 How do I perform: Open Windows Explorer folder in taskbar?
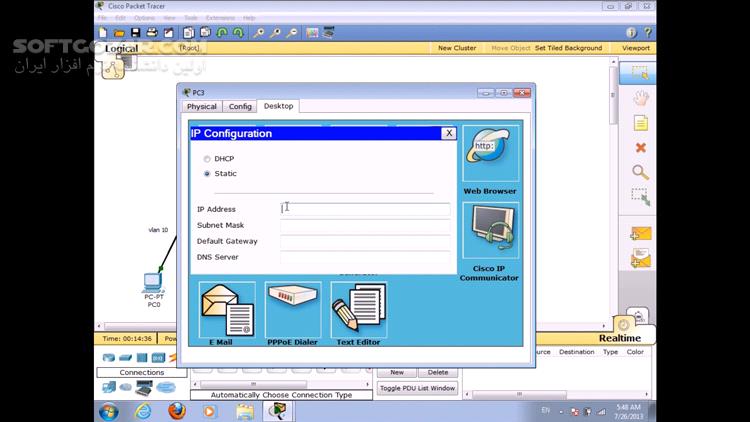click(x=244, y=411)
